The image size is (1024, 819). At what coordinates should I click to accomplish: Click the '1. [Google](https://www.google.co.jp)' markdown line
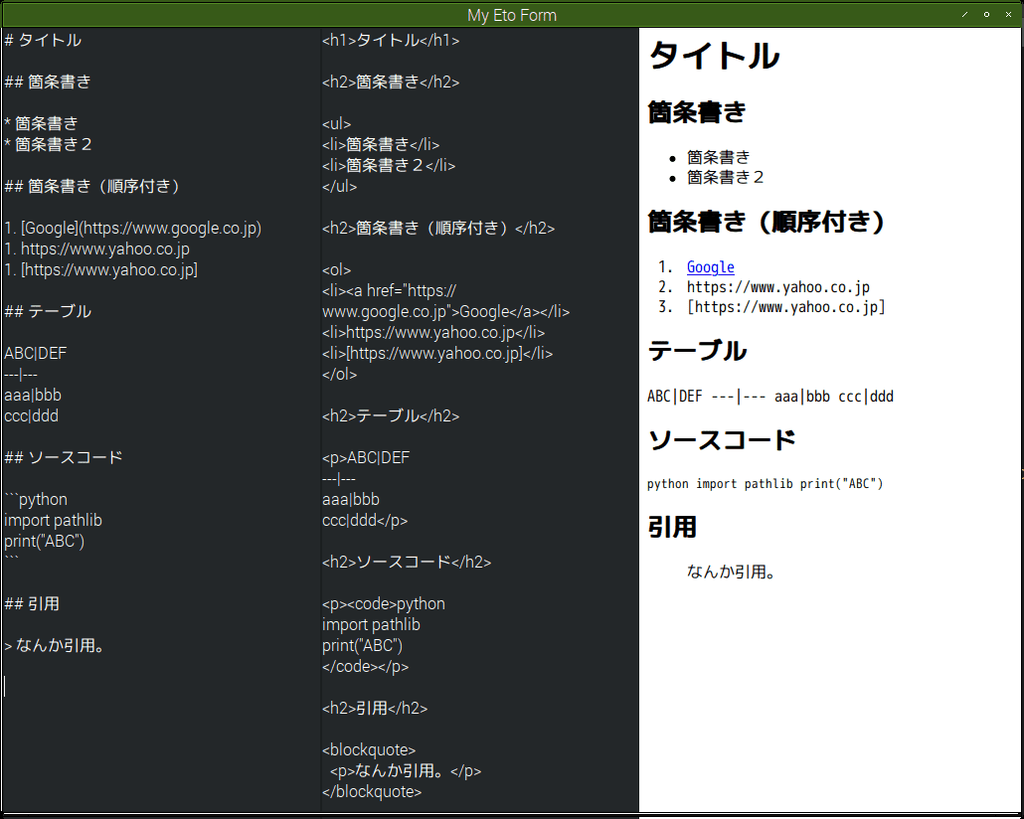click(x=133, y=229)
